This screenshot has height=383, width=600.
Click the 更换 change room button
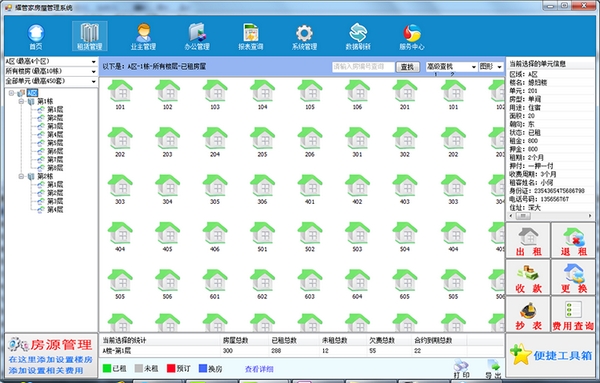coord(573,277)
